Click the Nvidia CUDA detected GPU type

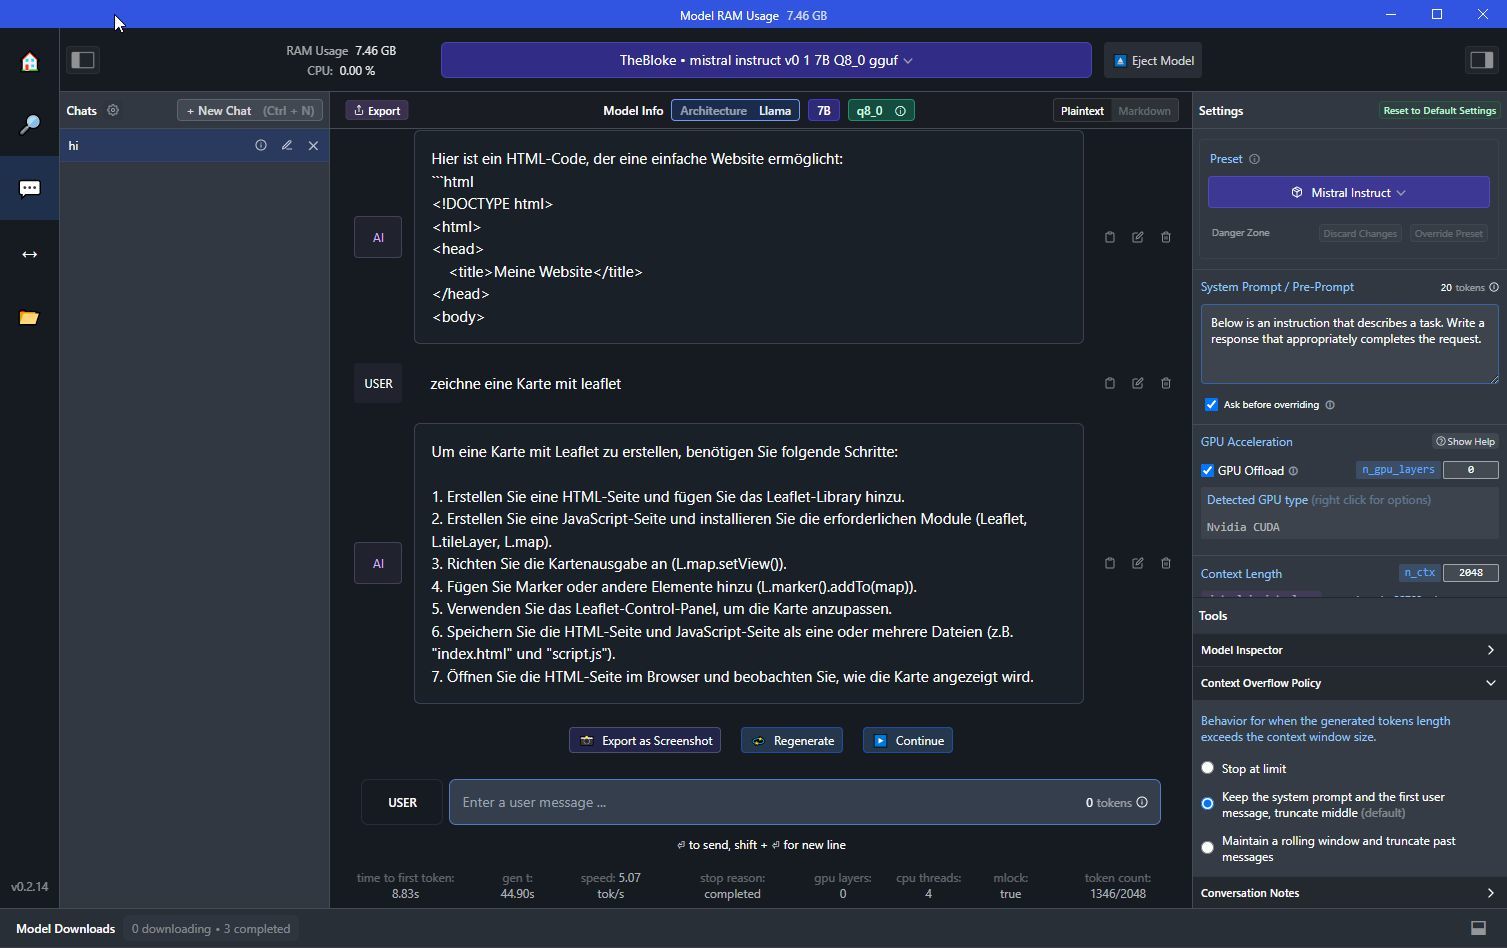(x=1243, y=527)
